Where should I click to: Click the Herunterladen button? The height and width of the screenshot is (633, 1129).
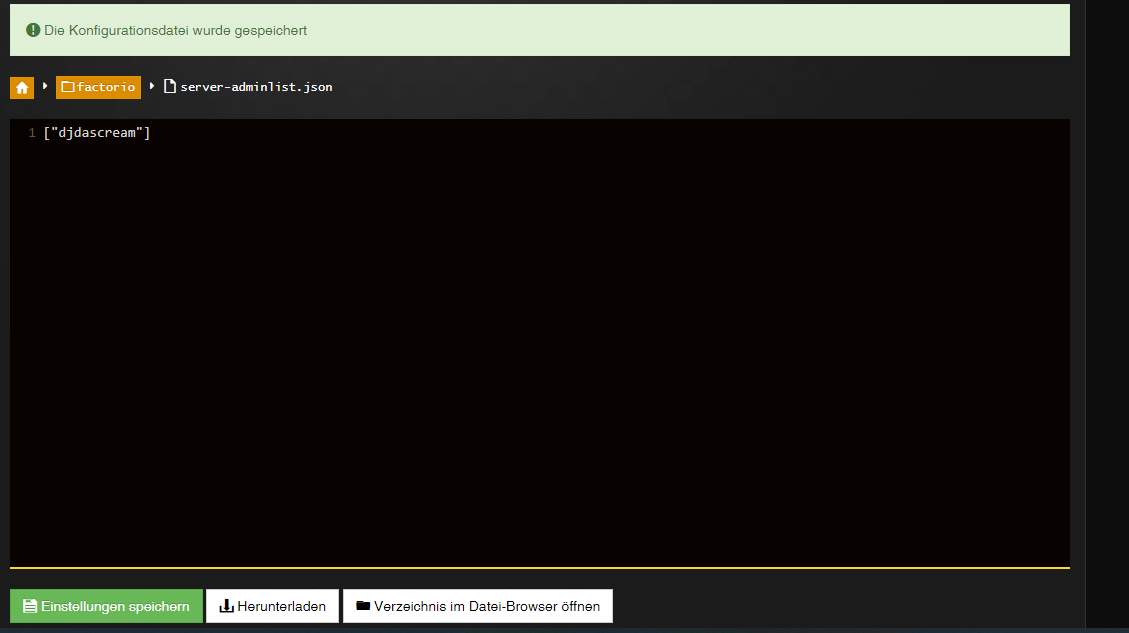click(272, 606)
